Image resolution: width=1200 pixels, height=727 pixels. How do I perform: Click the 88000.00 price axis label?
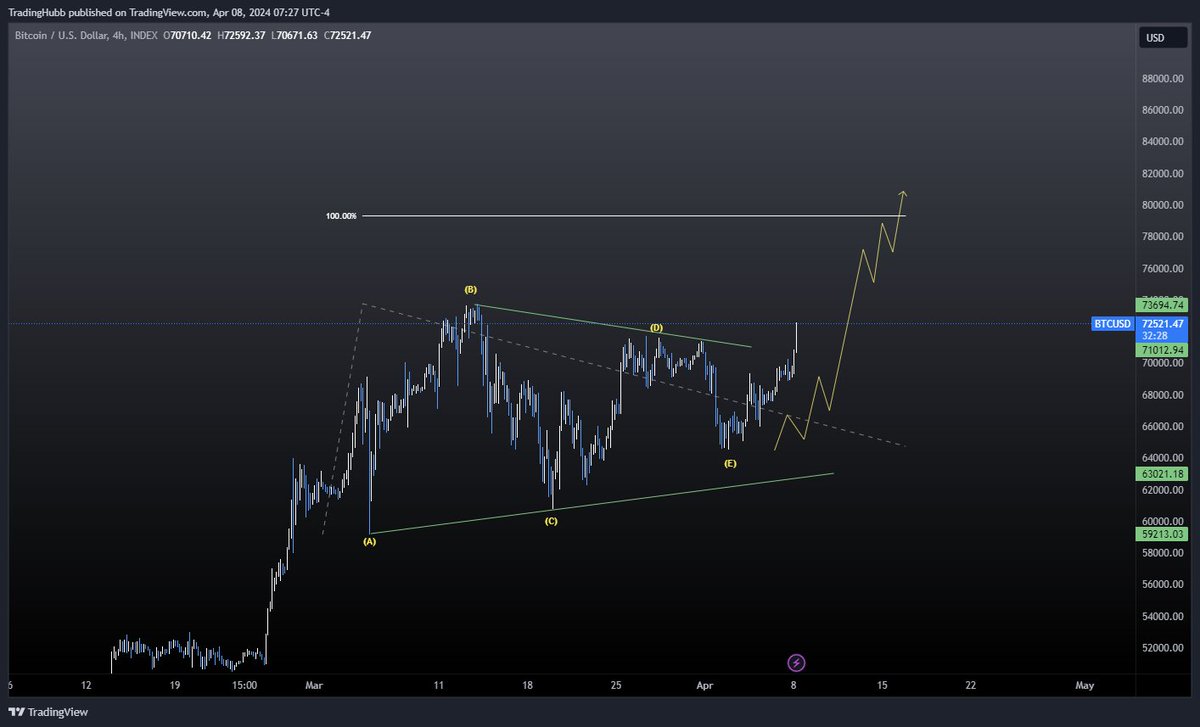(1164, 79)
